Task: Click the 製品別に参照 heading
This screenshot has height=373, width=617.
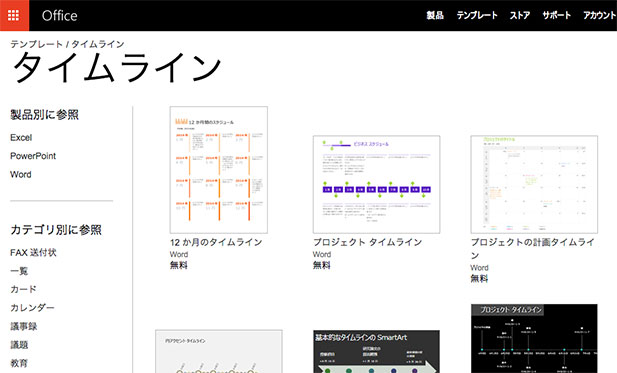Action: click(x=44, y=114)
